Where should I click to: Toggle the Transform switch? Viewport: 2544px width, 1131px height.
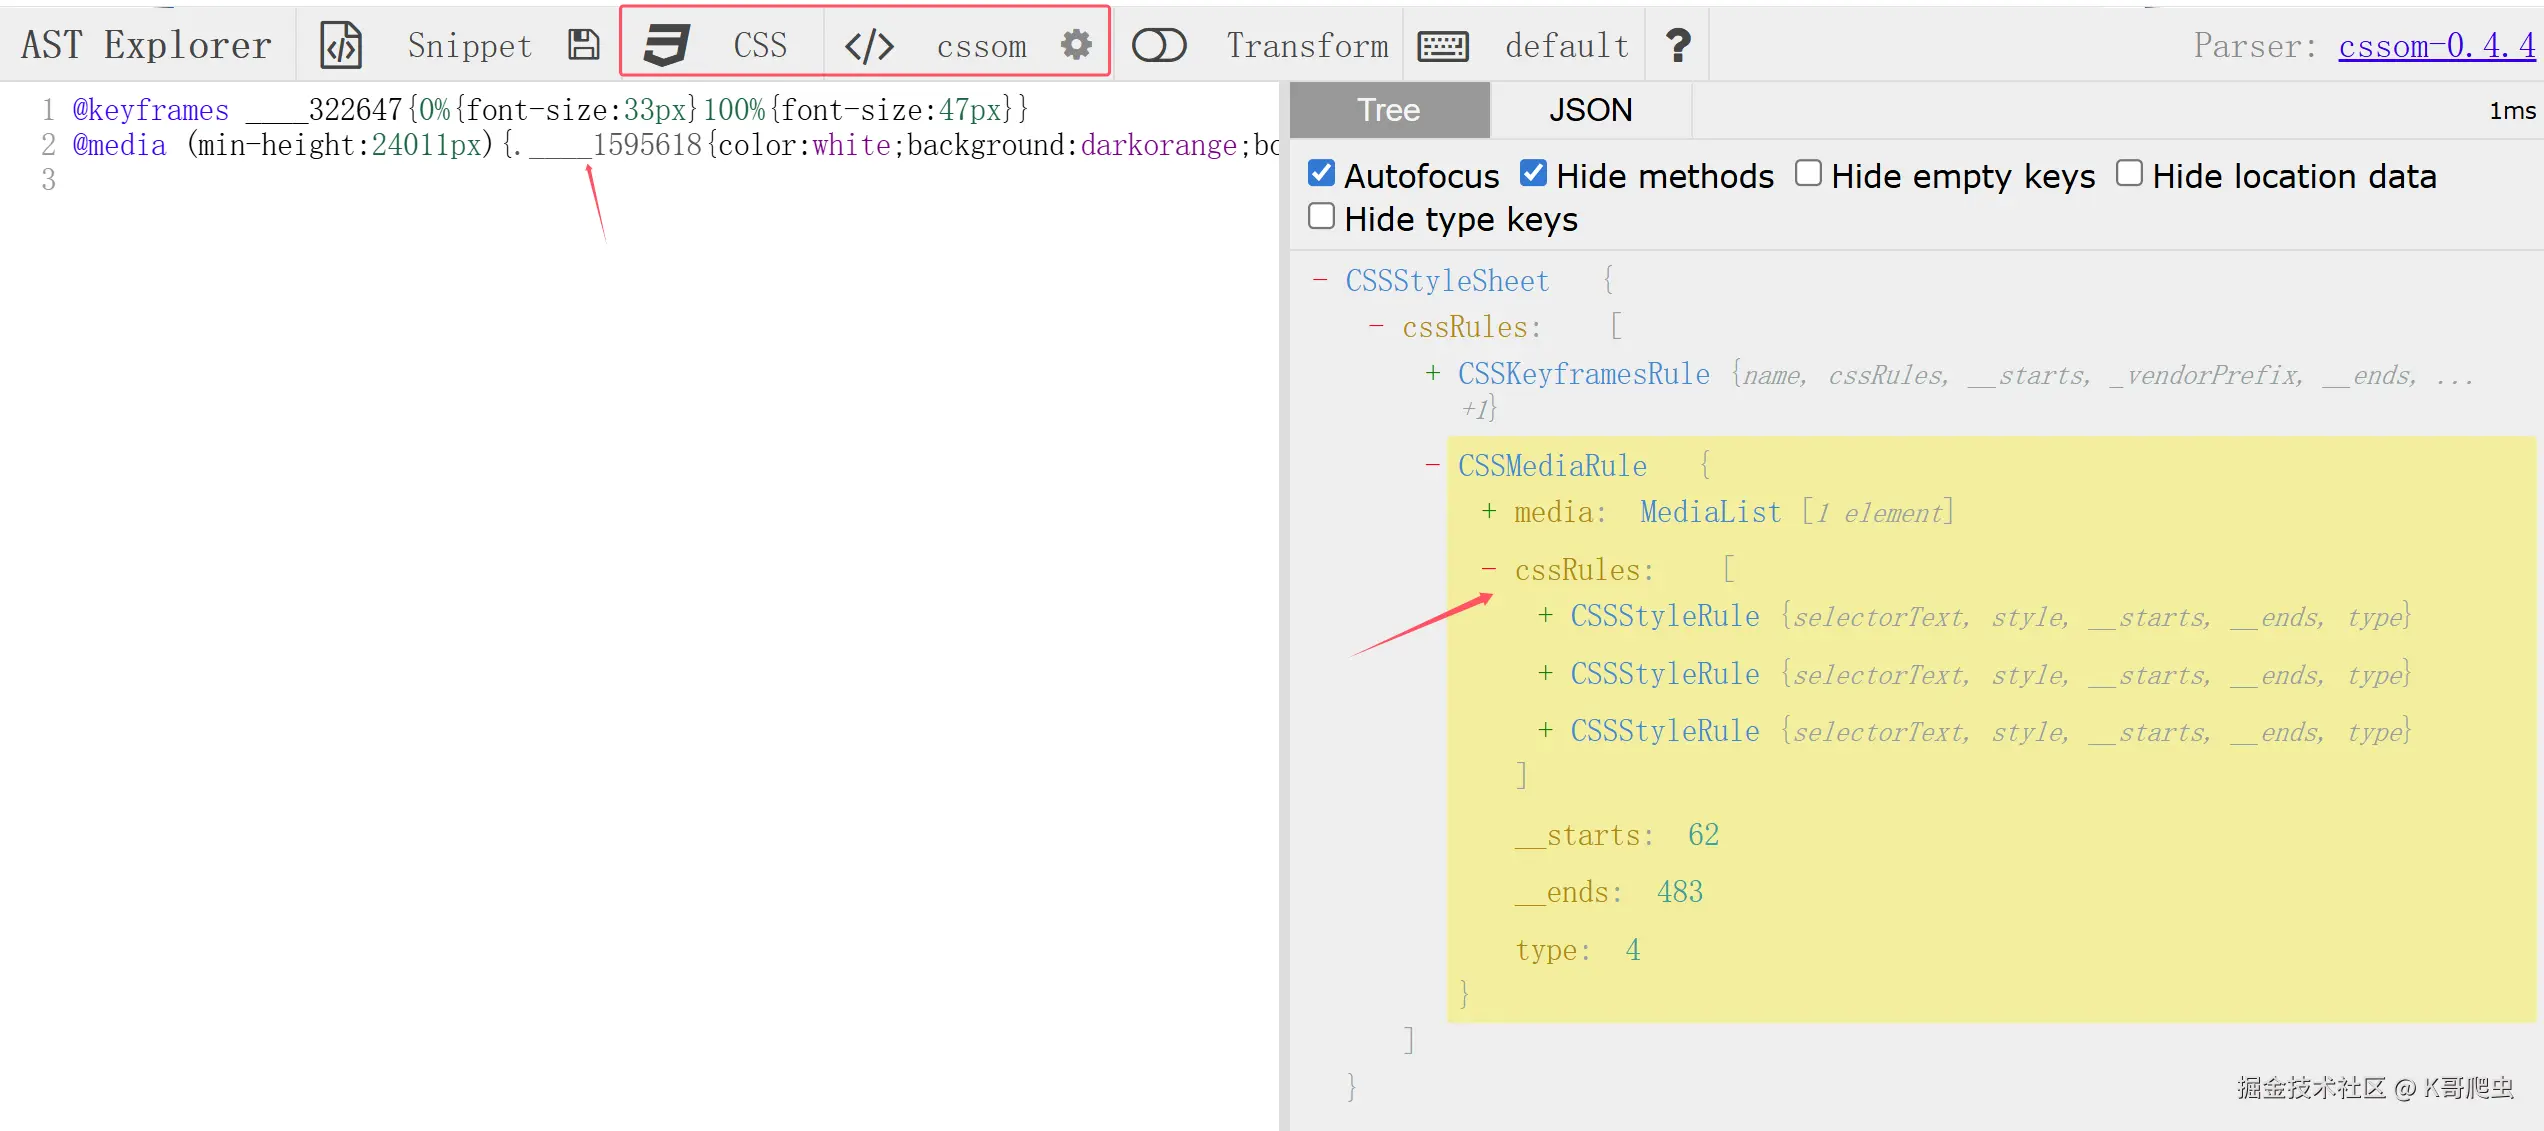[x=1159, y=45]
